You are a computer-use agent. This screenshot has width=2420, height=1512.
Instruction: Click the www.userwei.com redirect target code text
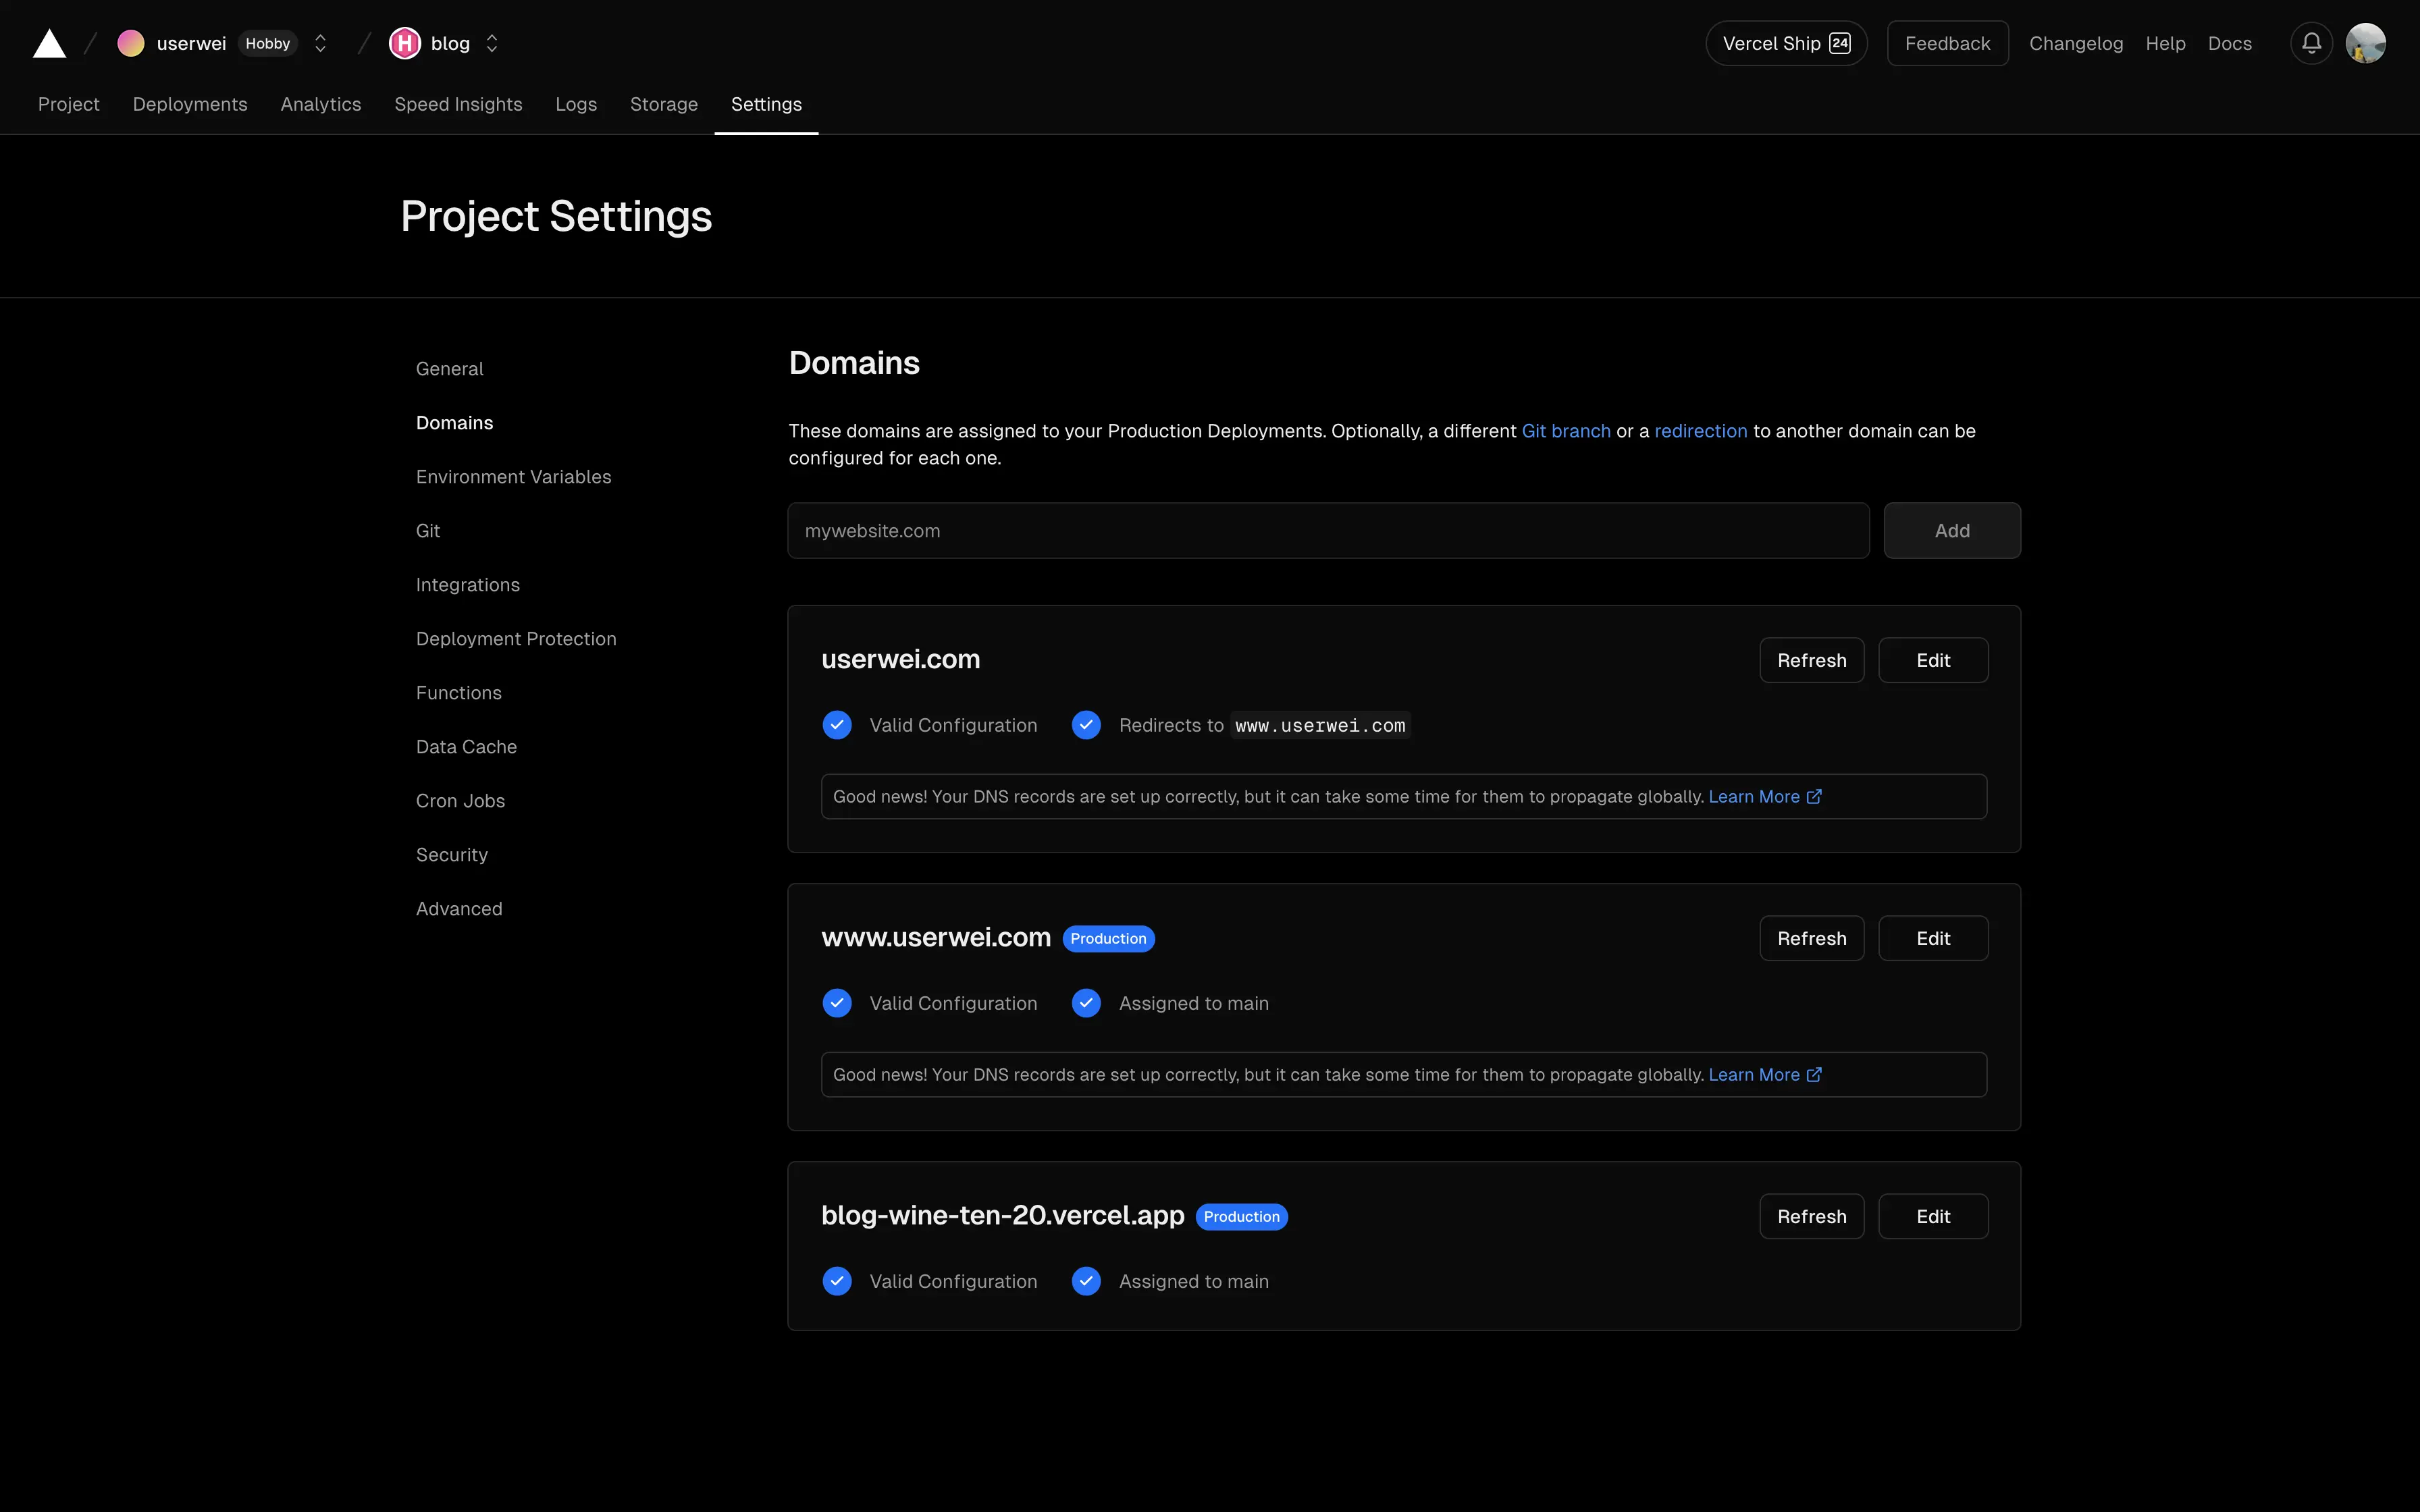pos(1320,725)
